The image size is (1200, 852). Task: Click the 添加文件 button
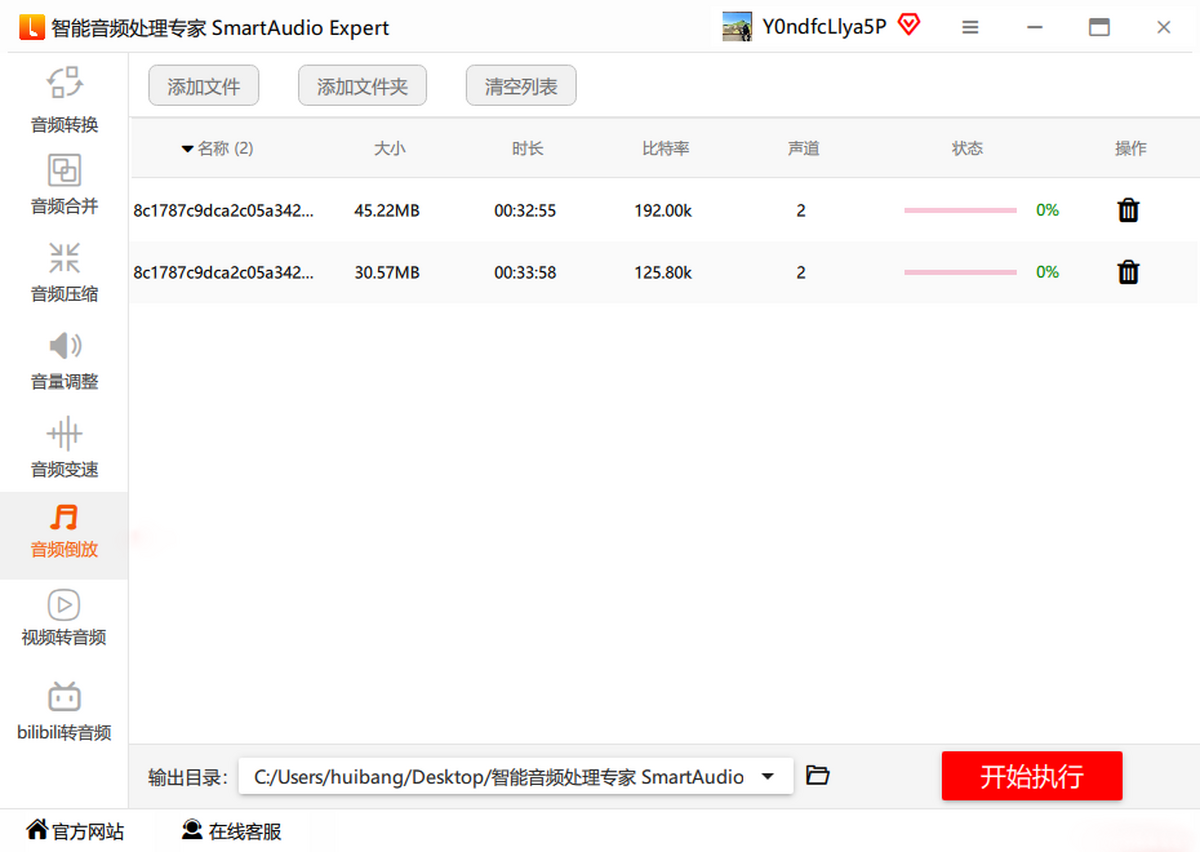[x=203, y=87]
